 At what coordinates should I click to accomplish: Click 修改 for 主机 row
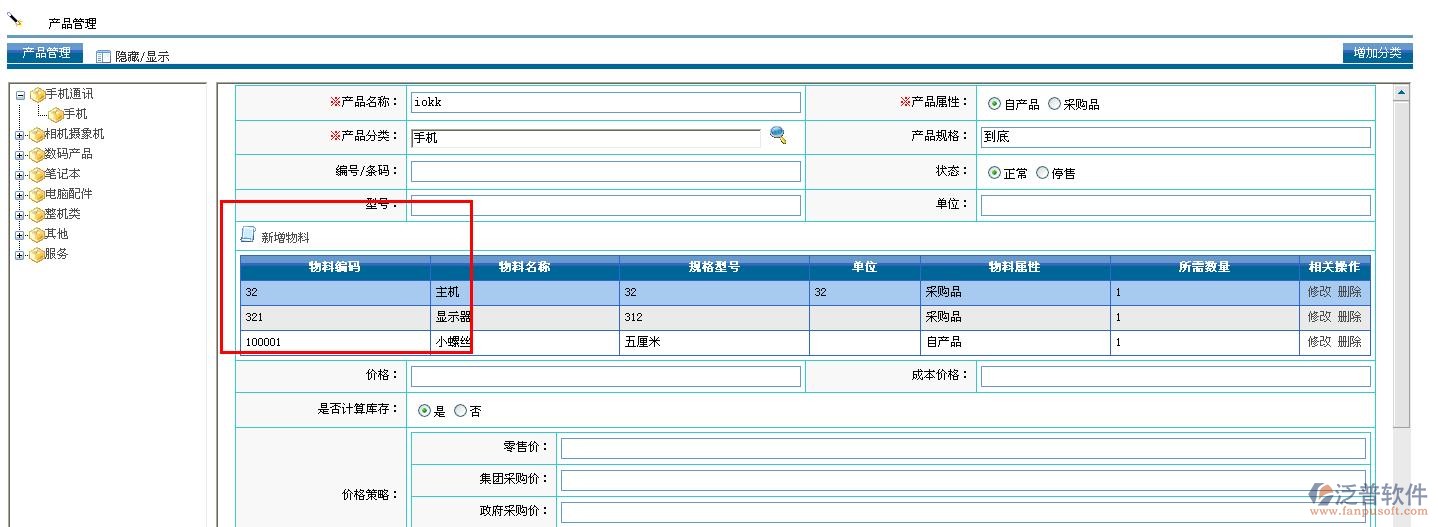click(1319, 292)
